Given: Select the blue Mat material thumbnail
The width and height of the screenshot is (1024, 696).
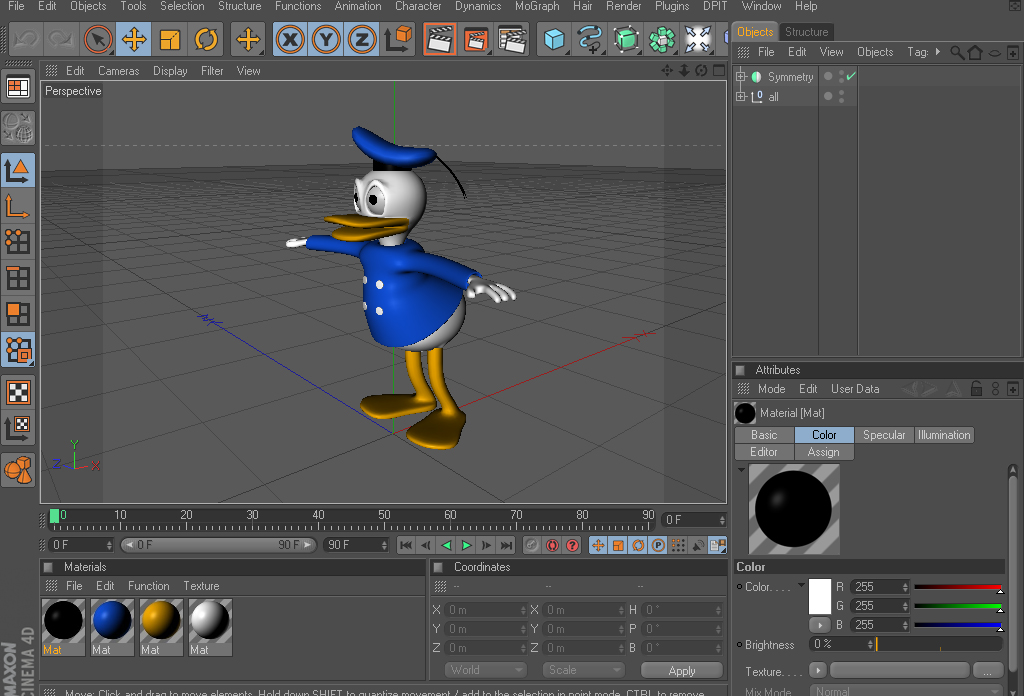Looking at the screenshot, I should (112, 627).
